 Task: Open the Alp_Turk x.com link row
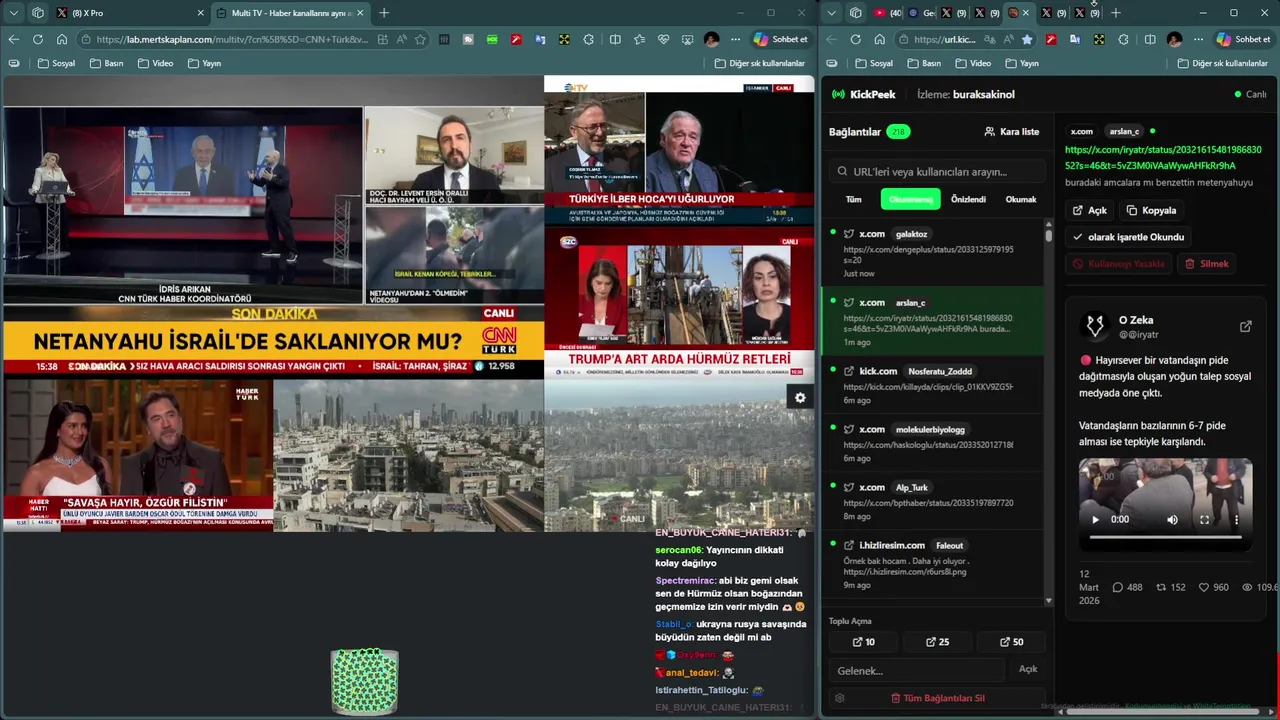point(932,501)
